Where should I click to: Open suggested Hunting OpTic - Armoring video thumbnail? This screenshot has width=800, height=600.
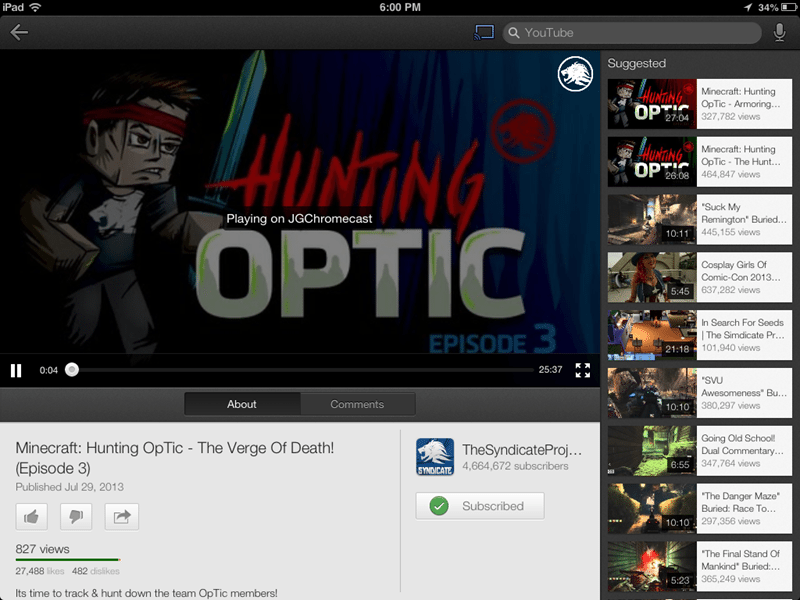click(652, 104)
